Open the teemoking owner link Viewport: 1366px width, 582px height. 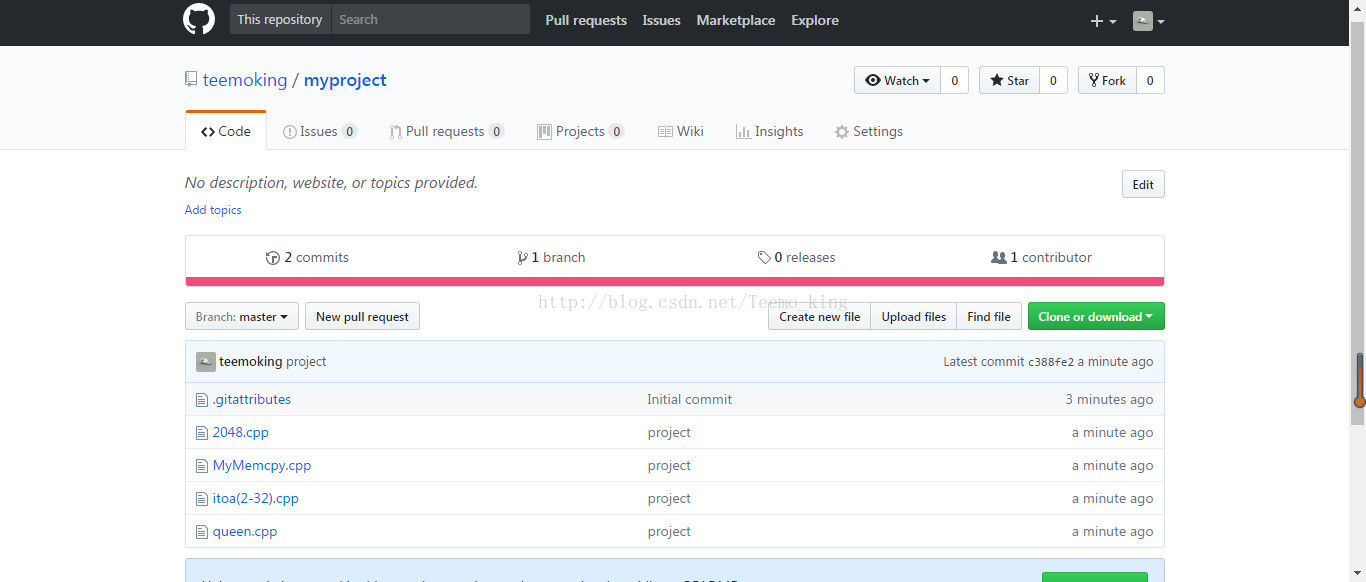(x=245, y=80)
